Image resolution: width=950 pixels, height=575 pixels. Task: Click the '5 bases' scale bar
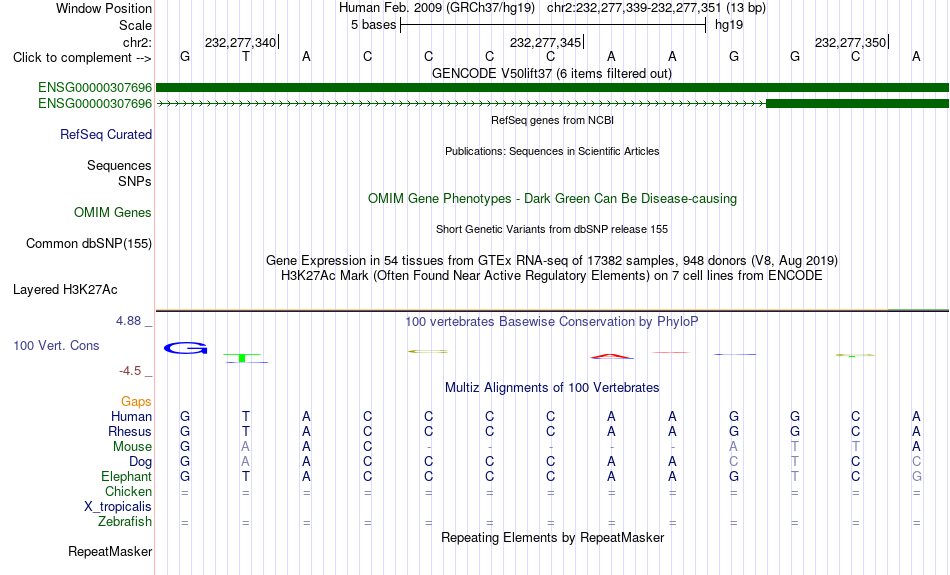point(553,25)
